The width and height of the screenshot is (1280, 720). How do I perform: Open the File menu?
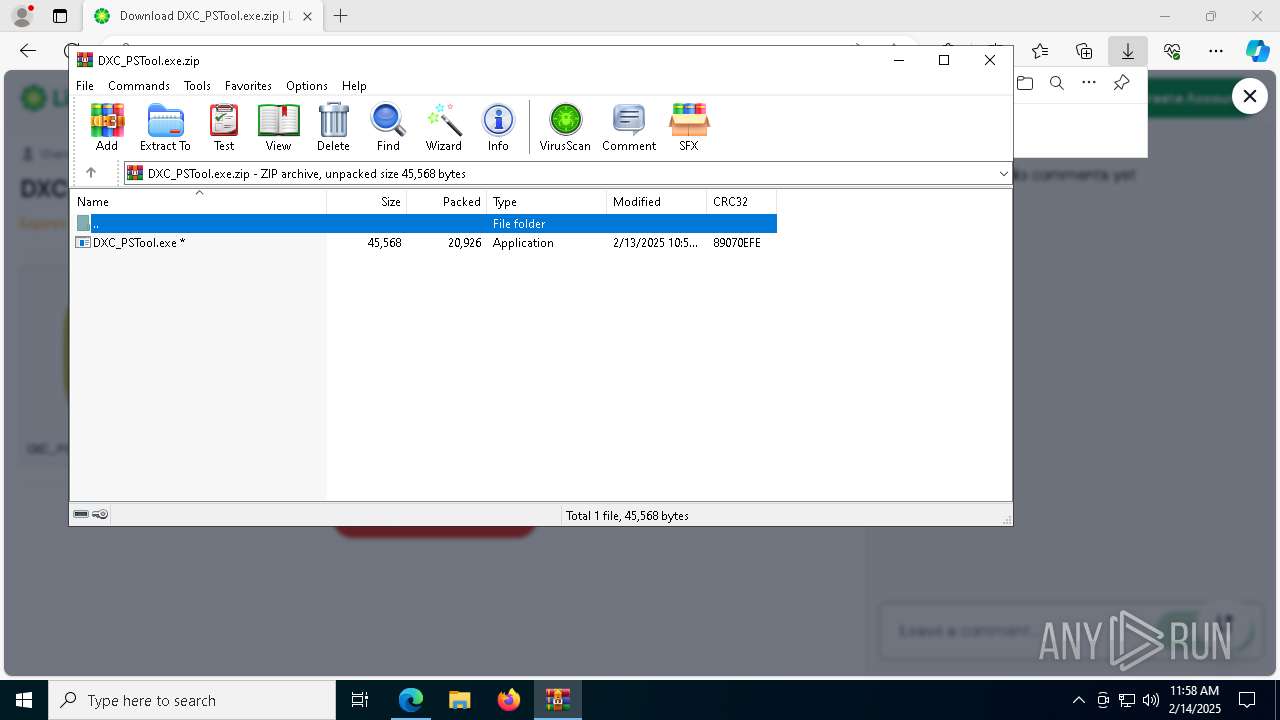[x=85, y=86]
